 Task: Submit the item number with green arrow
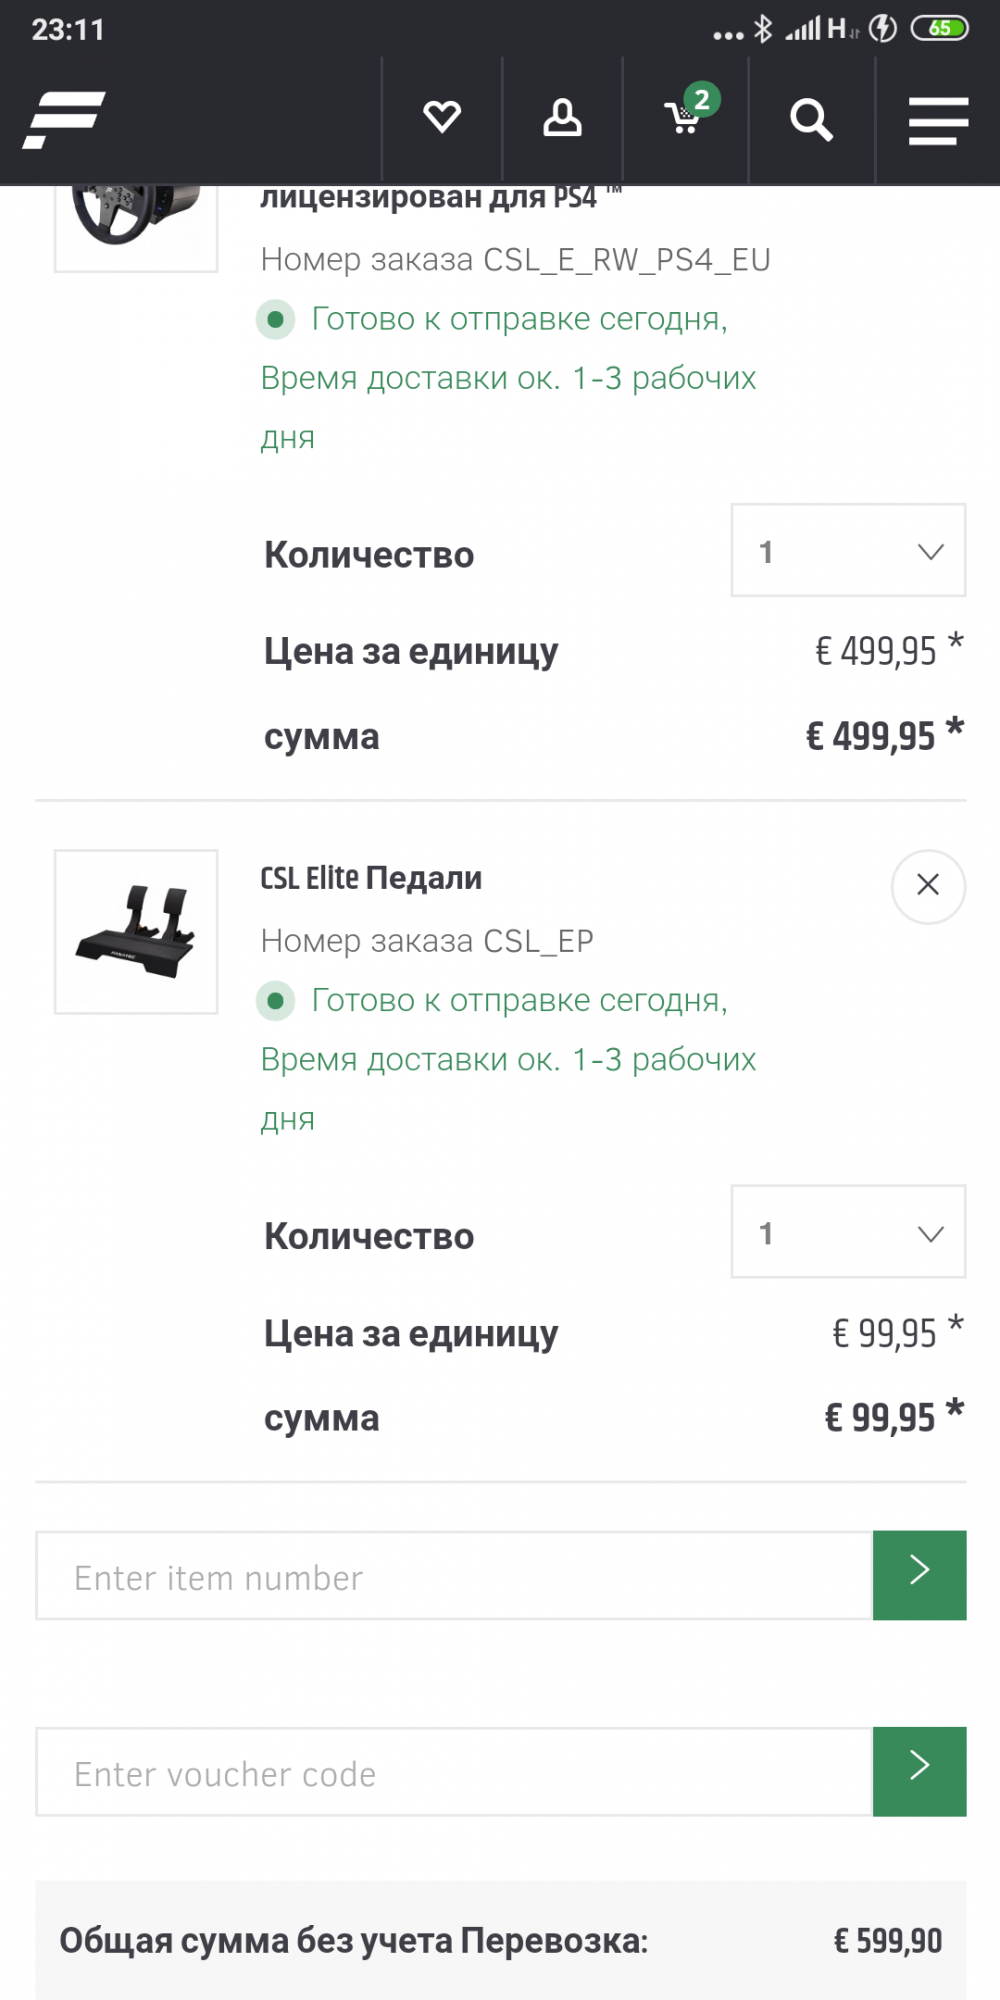[919, 1575]
